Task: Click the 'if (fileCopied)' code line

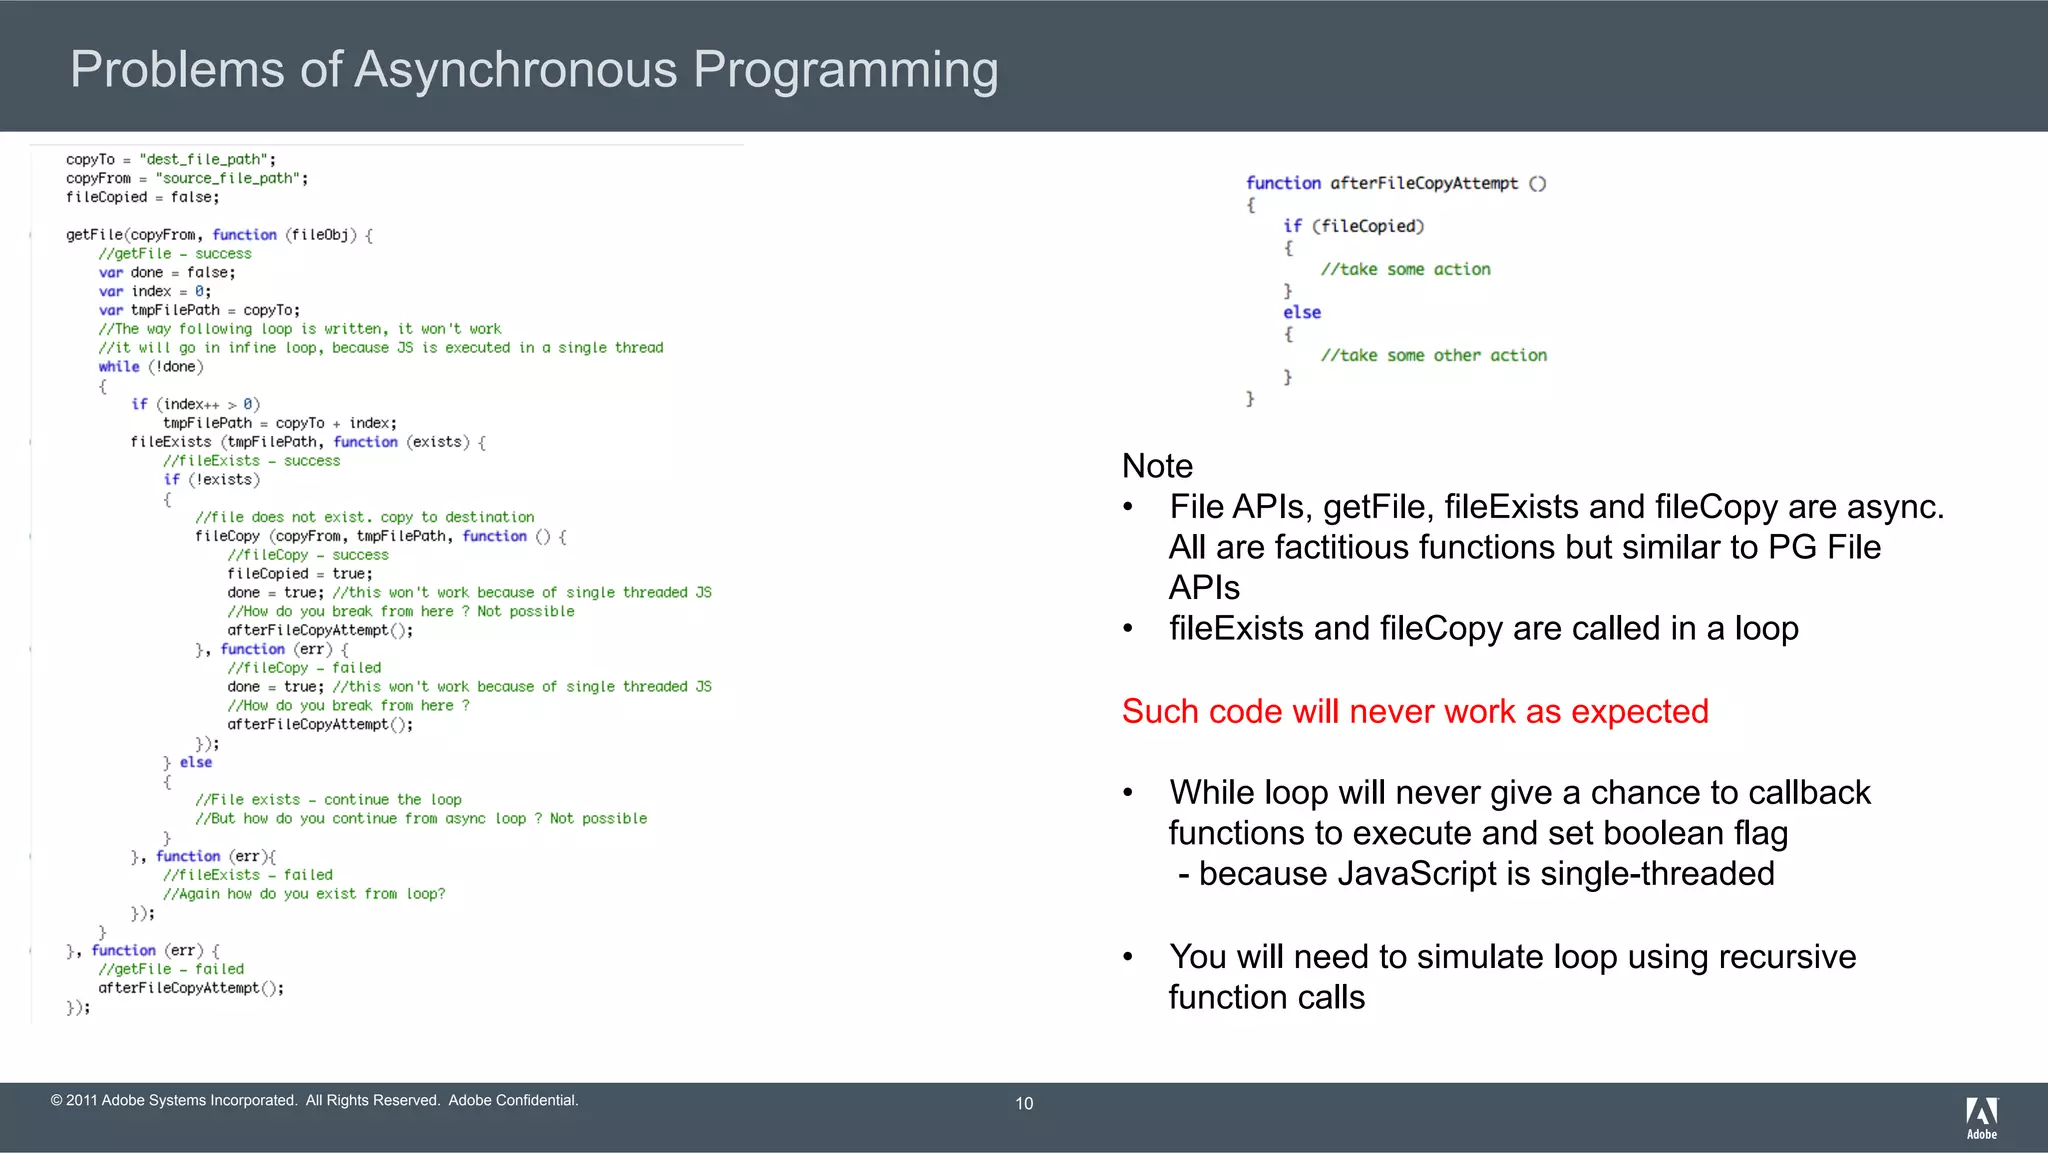Action: tap(1353, 226)
